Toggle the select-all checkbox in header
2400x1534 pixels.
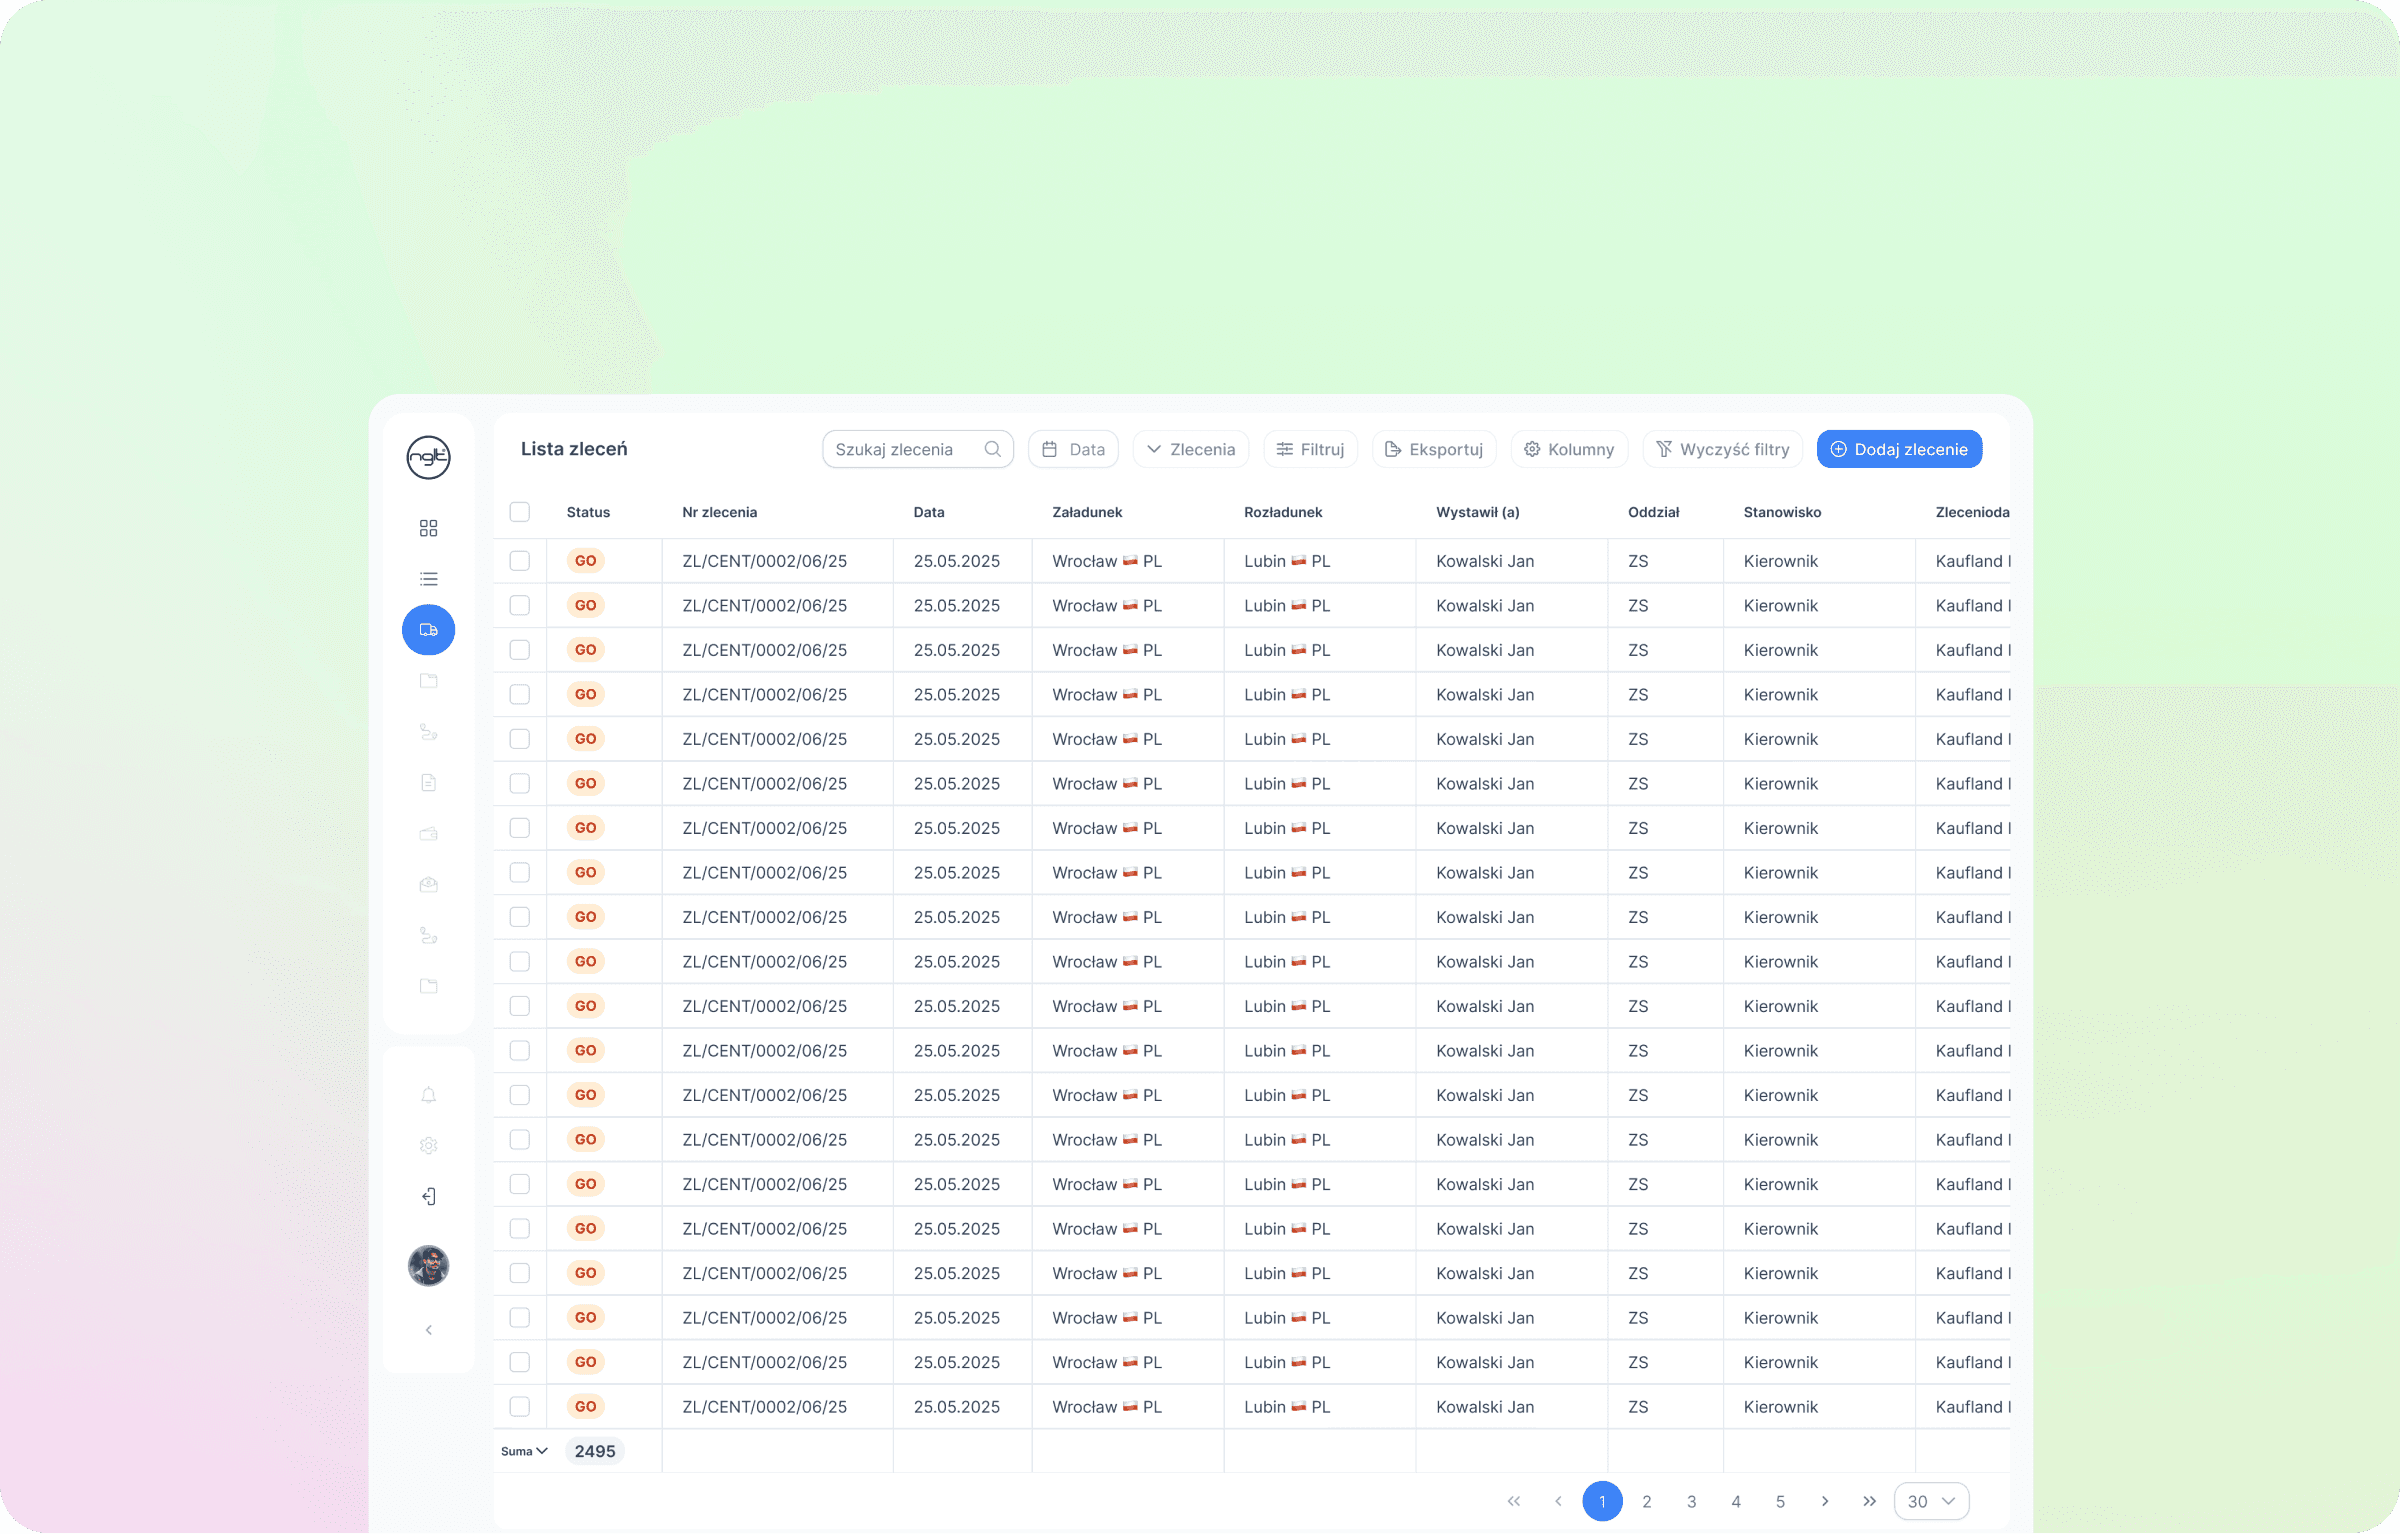pos(519,512)
